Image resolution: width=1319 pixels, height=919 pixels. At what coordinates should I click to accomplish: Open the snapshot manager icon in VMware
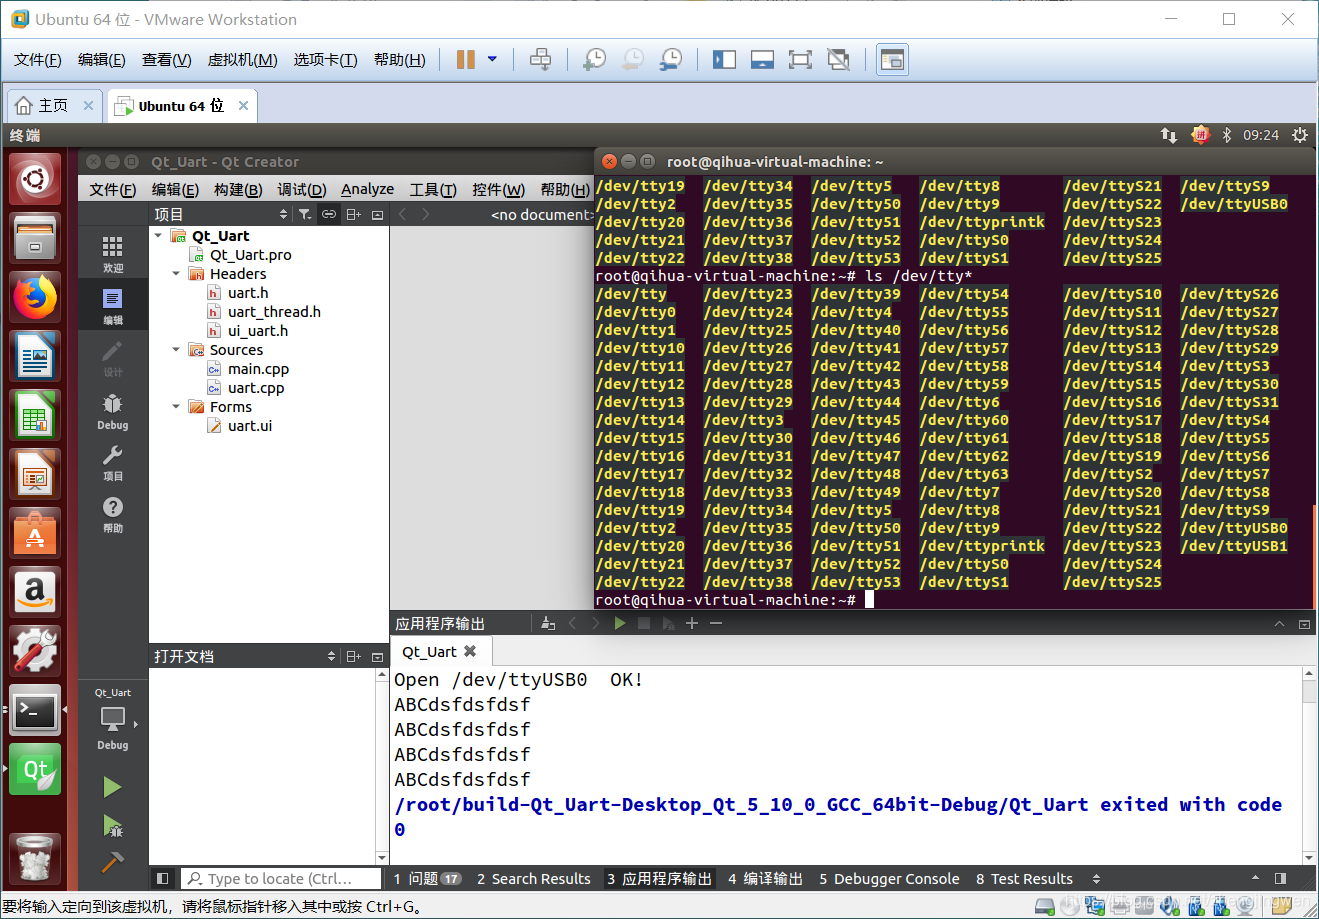pyautogui.click(x=671, y=60)
